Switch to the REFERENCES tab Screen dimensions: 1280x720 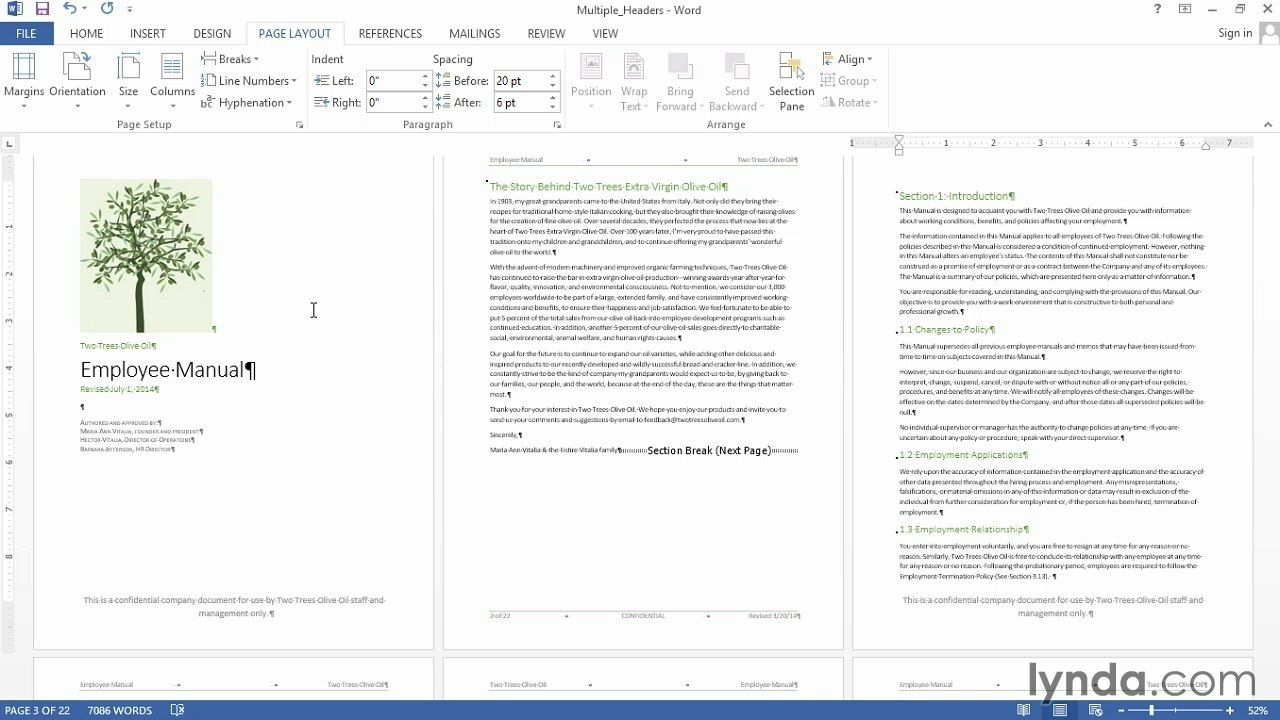point(390,33)
